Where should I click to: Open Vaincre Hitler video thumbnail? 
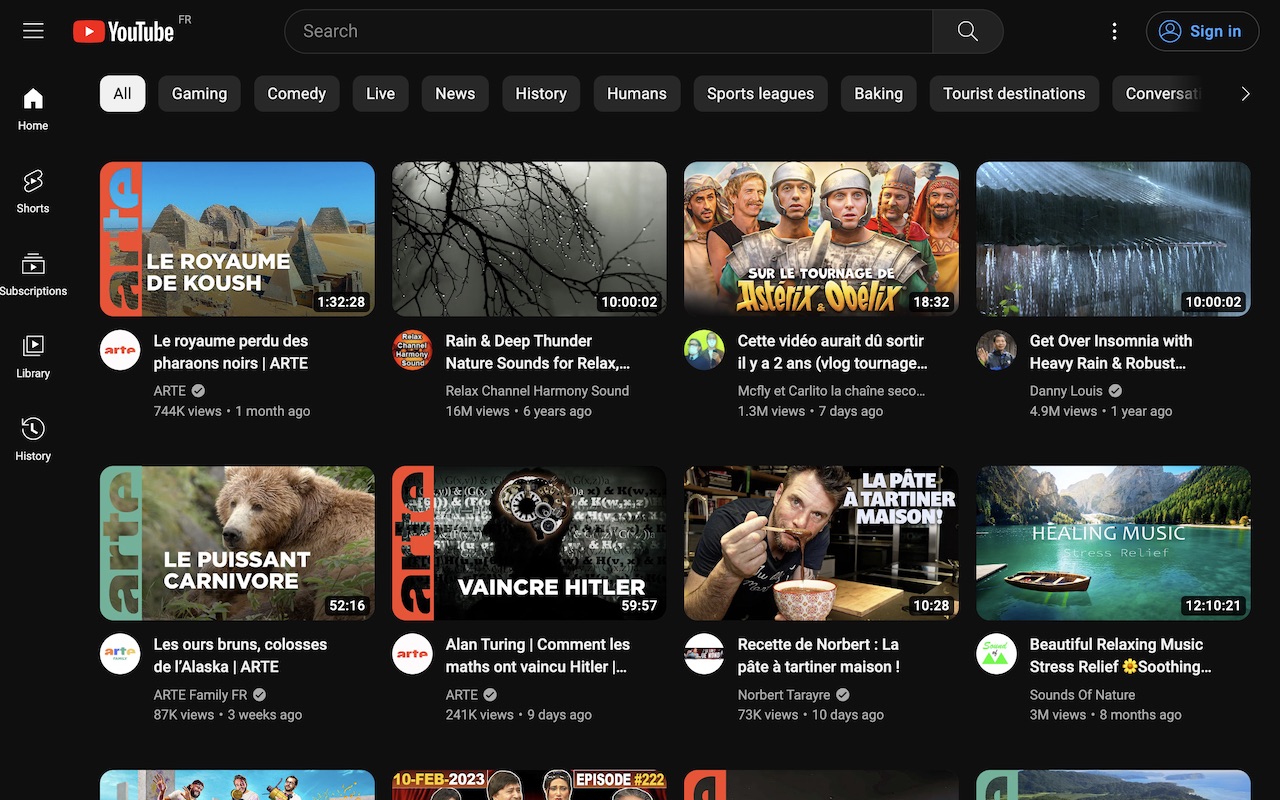pos(529,543)
